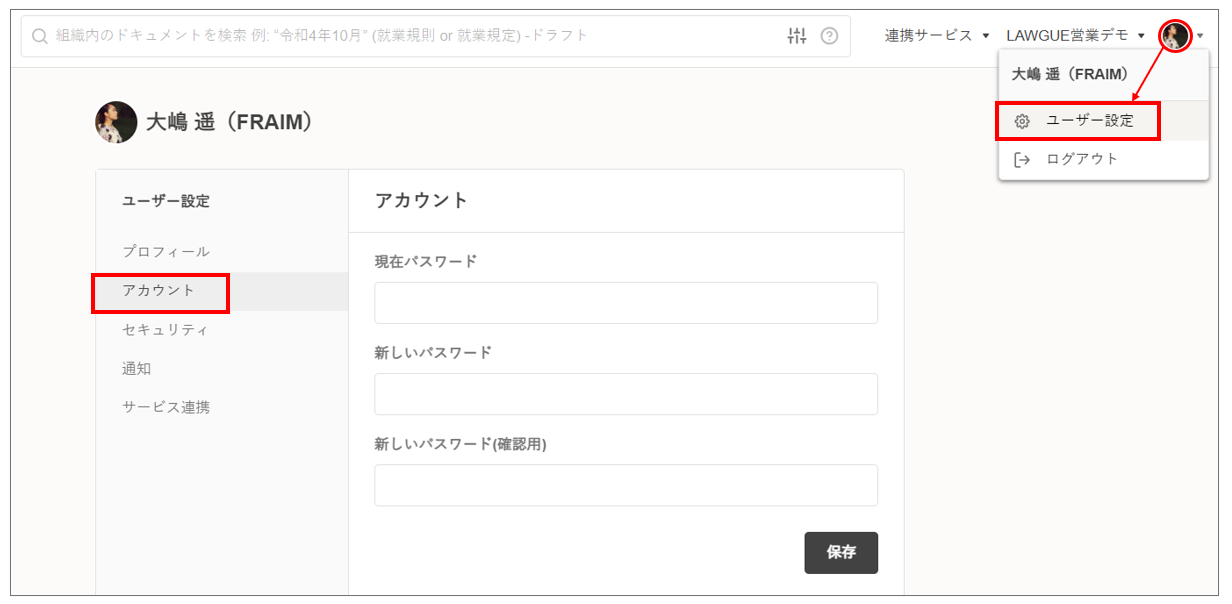This screenshot has width=1232, height=604.
Task: Click the magnifier icon in search bar
Action: point(40,36)
